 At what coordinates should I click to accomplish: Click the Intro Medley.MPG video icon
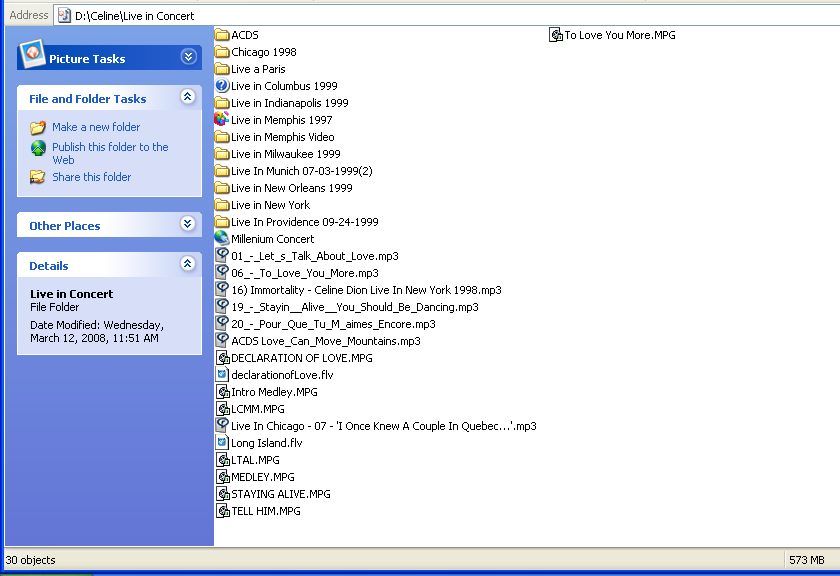(222, 392)
